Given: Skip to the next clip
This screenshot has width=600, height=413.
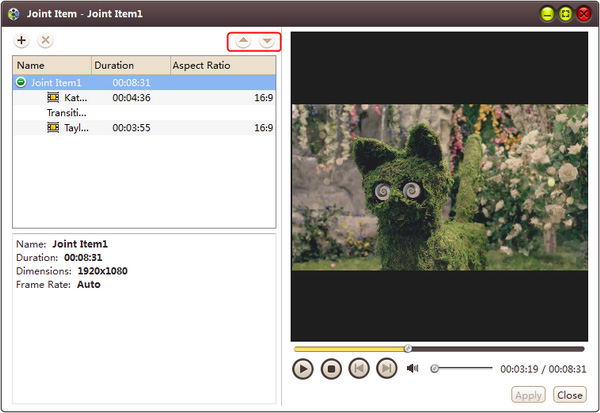Looking at the screenshot, I should [x=386, y=369].
